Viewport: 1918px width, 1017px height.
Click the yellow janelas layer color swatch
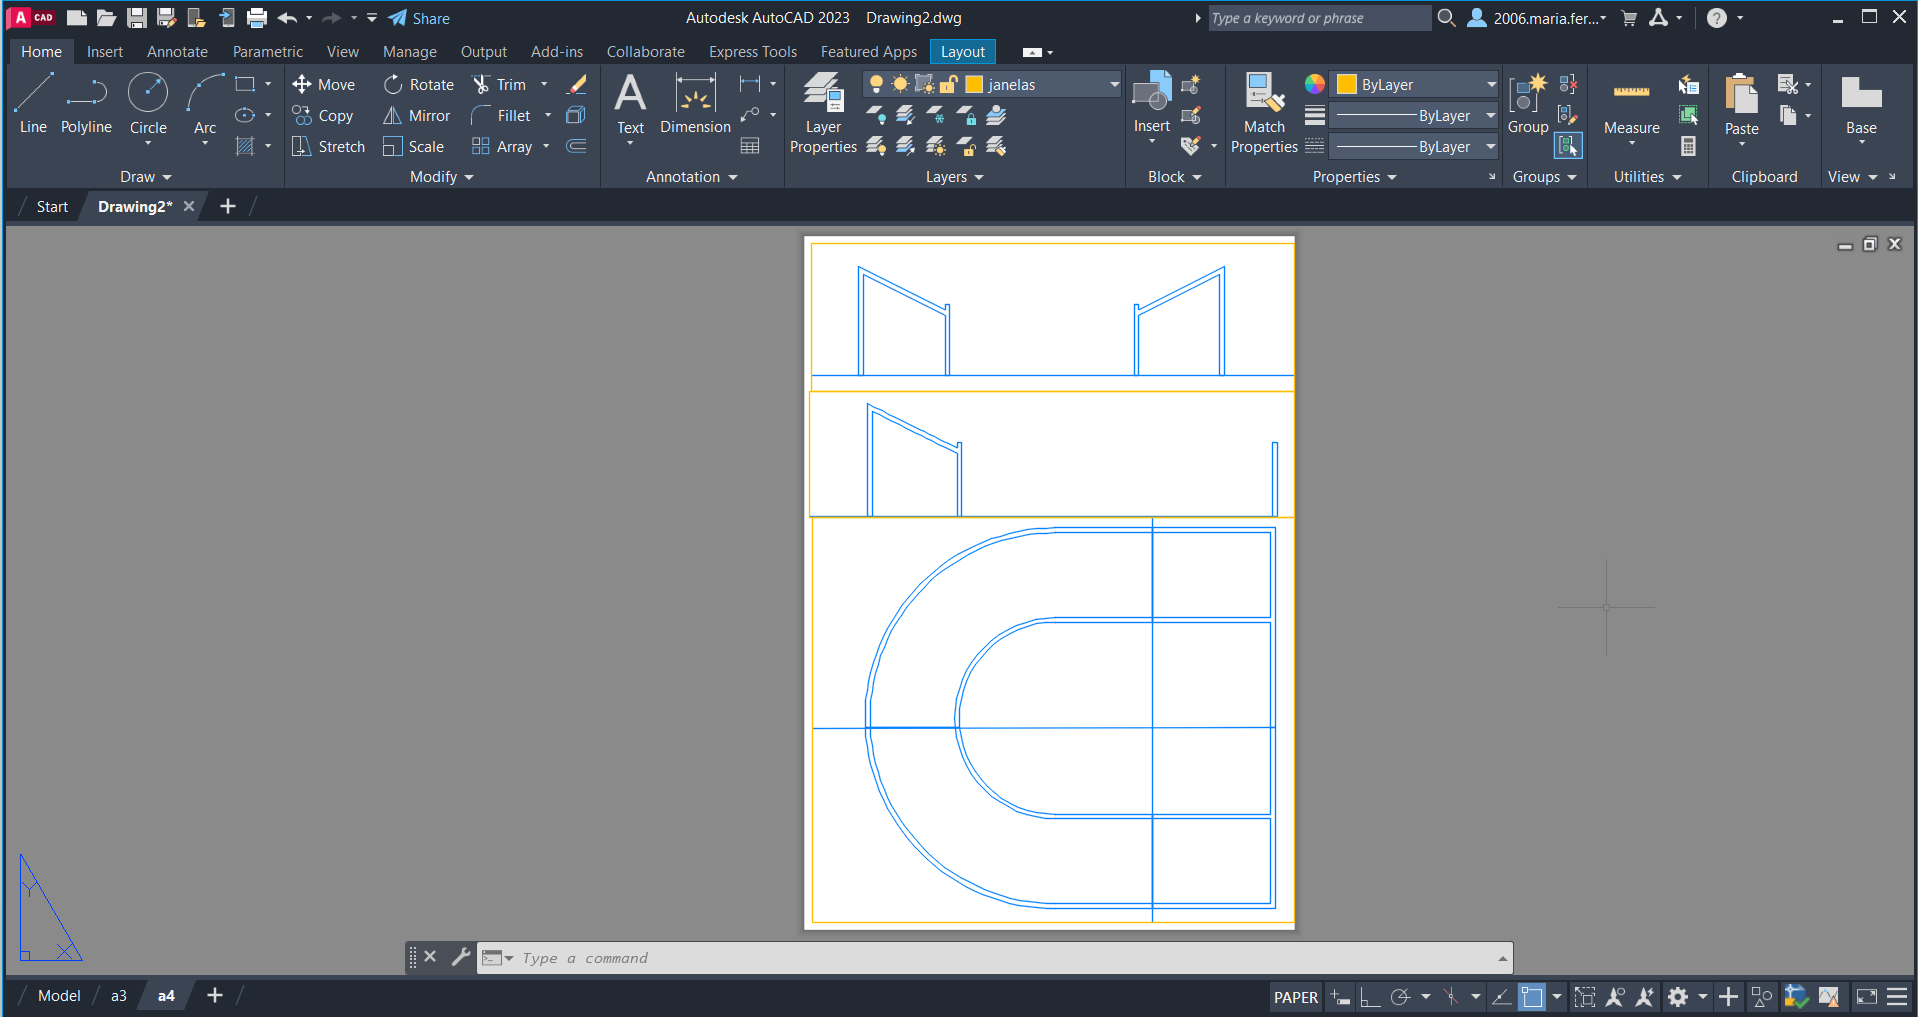974,85
